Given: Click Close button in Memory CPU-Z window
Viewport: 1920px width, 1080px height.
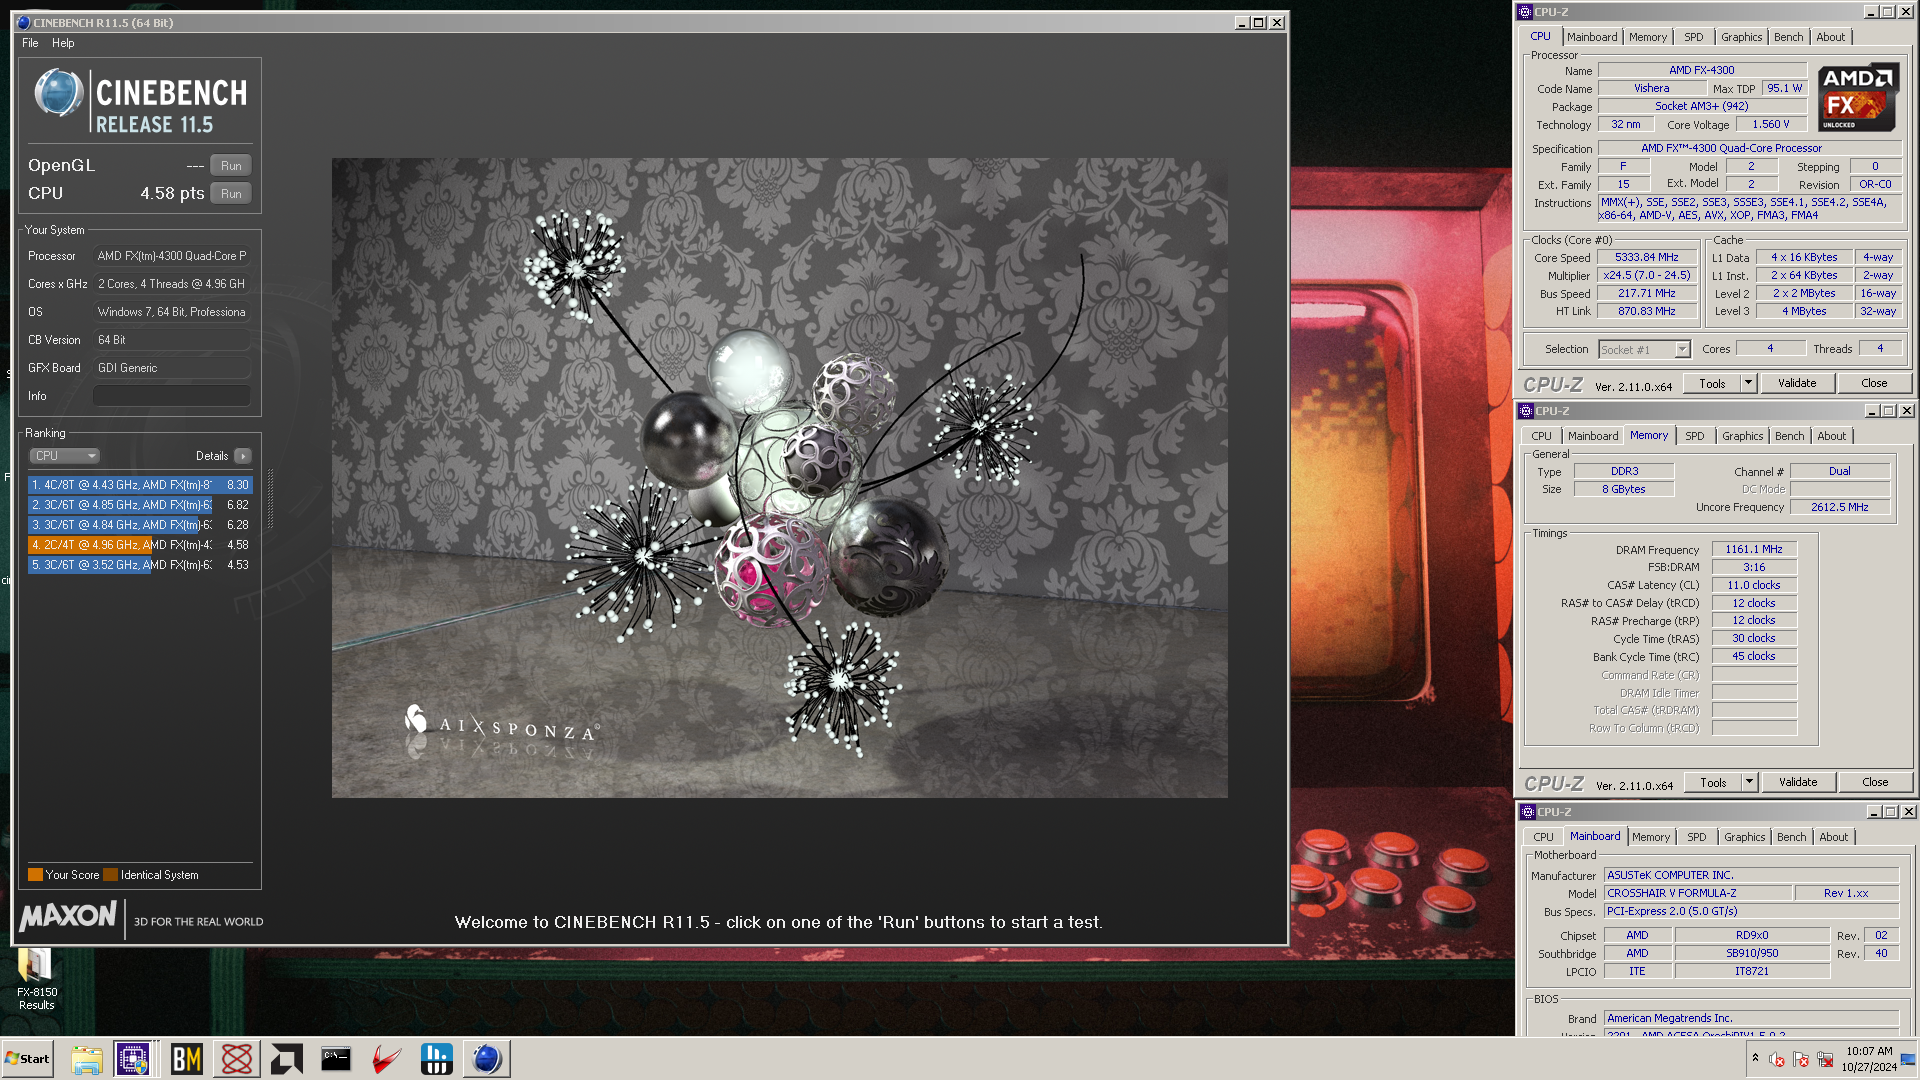Looking at the screenshot, I should point(1875,782).
